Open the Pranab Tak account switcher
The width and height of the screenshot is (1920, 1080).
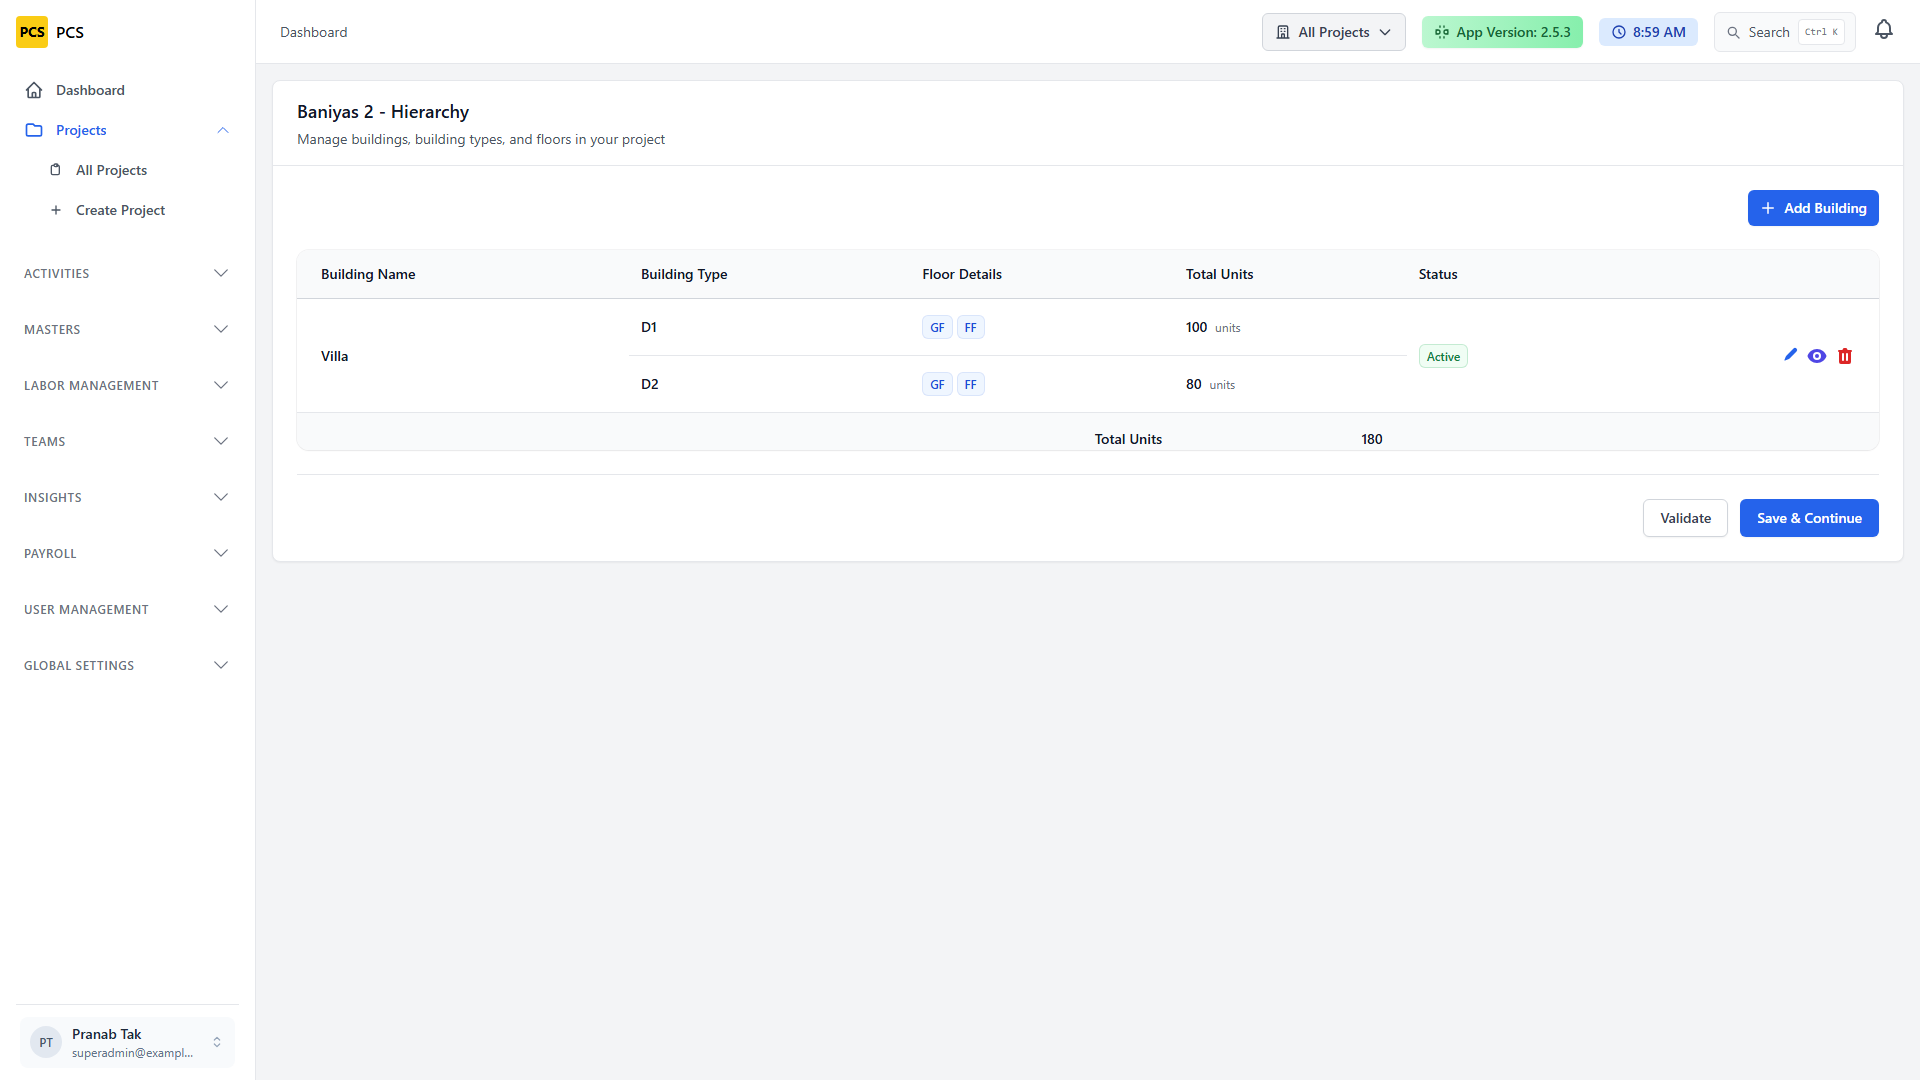[x=127, y=1042]
